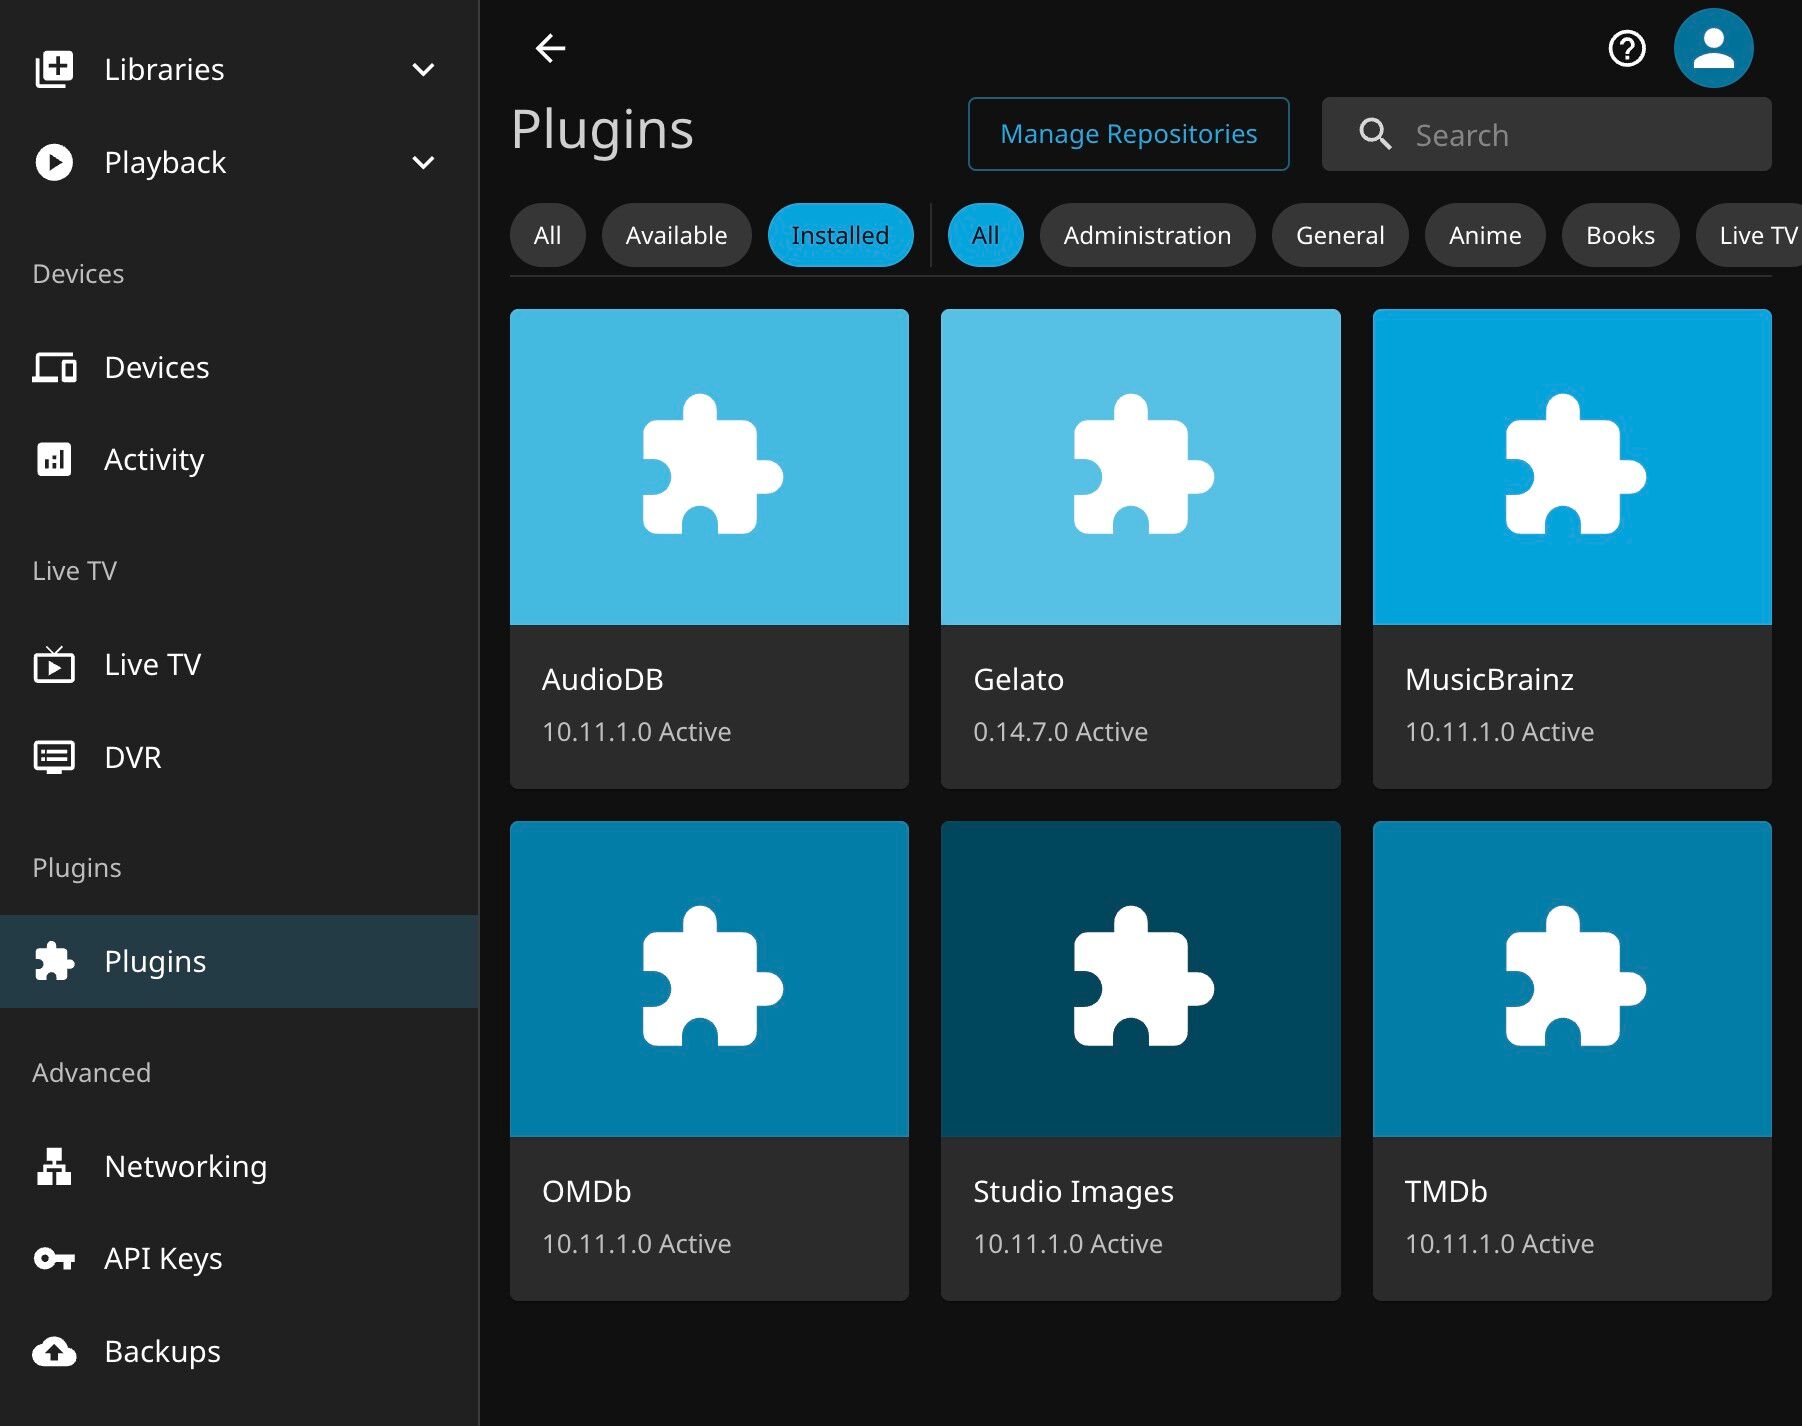1802x1426 pixels.
Task: Open the MusicBrainz plugin title
Action: pos(1489,679)
